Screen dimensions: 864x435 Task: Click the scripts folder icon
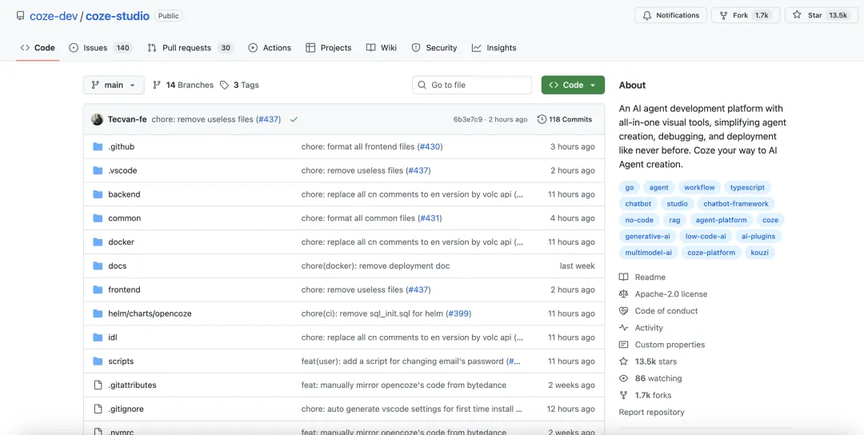pos(98,361)
